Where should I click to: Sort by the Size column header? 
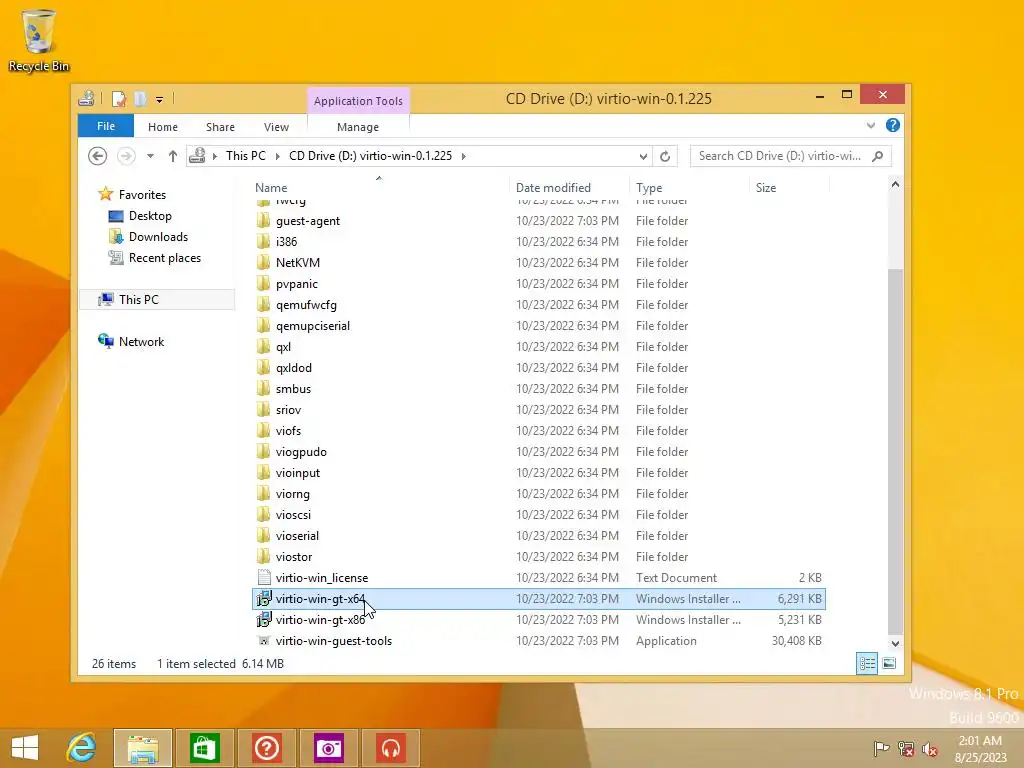click(x=766, y=187)
